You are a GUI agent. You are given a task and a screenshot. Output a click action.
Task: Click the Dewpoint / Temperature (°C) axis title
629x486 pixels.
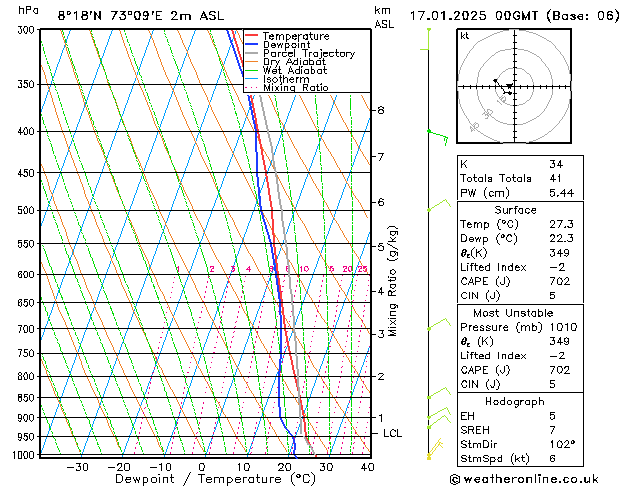coord(215,479)
